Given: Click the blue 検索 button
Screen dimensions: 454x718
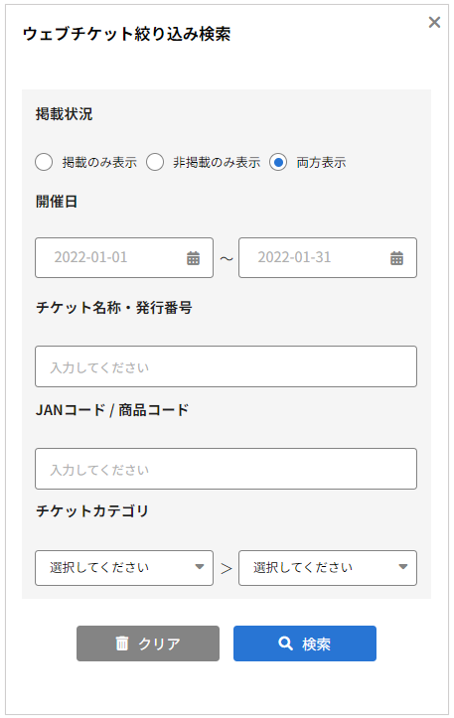Looking at the screenshot, I should [305, 643].
